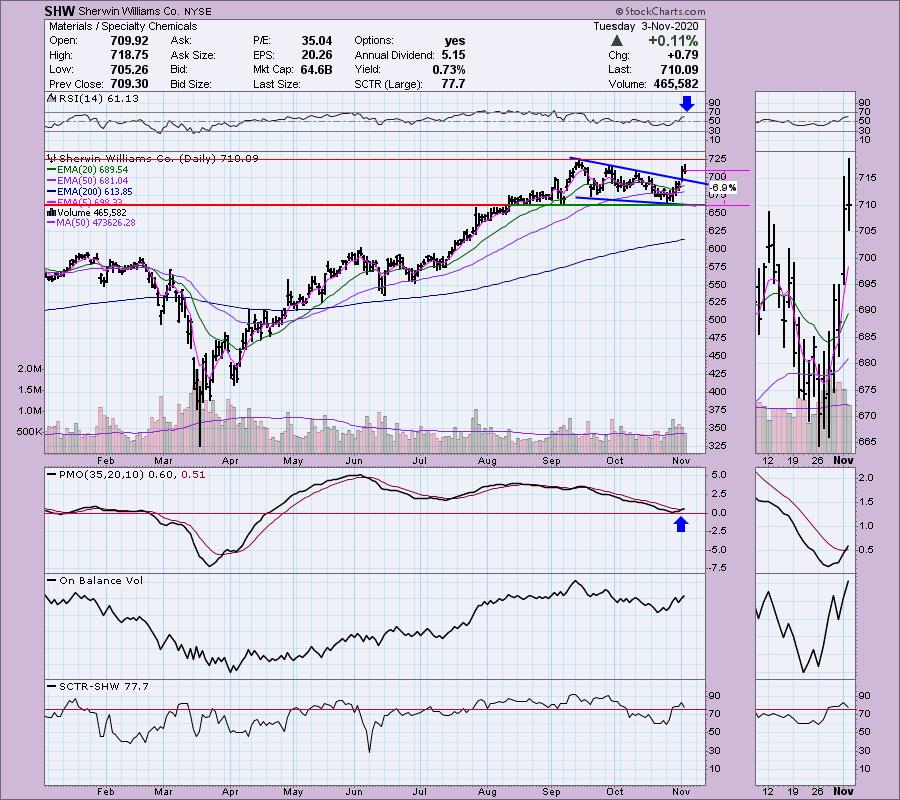
Task: Click the Tuesday 3-Nov-2020 date
Action: point(646,26)
